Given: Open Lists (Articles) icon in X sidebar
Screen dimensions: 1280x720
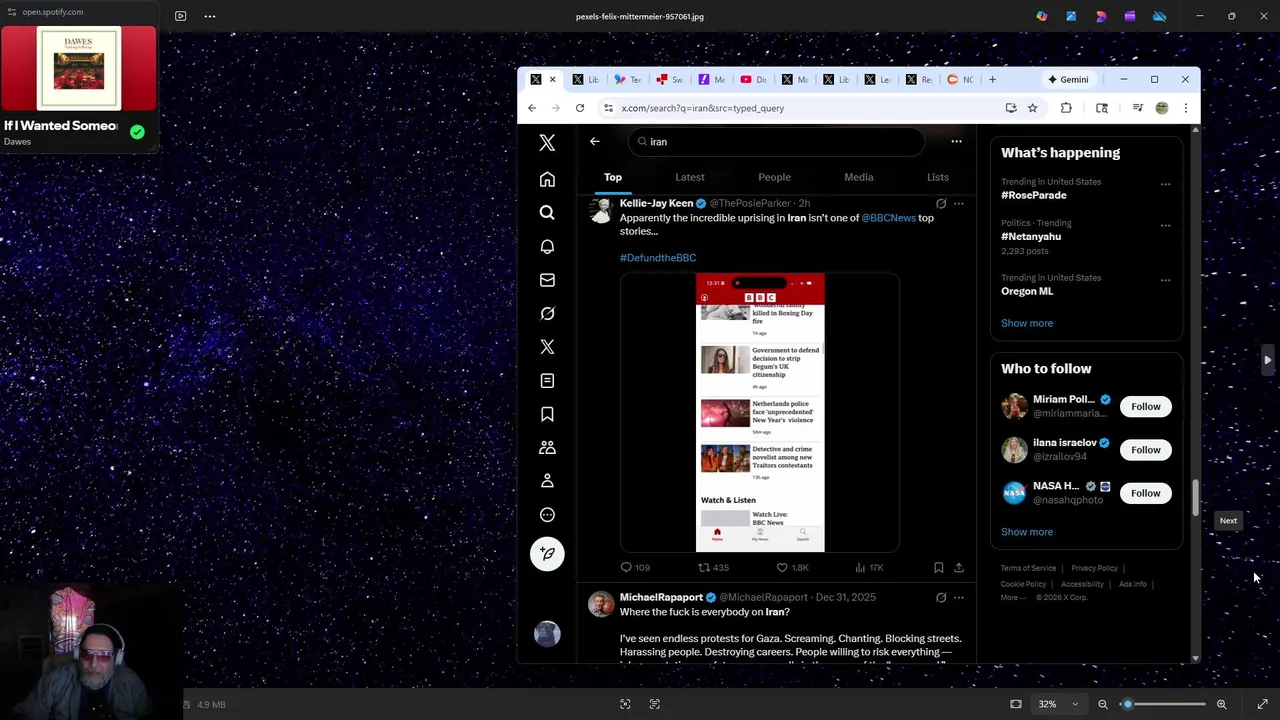Looking at the screenshot, I should pyautogui.click(x=547, y=381).
